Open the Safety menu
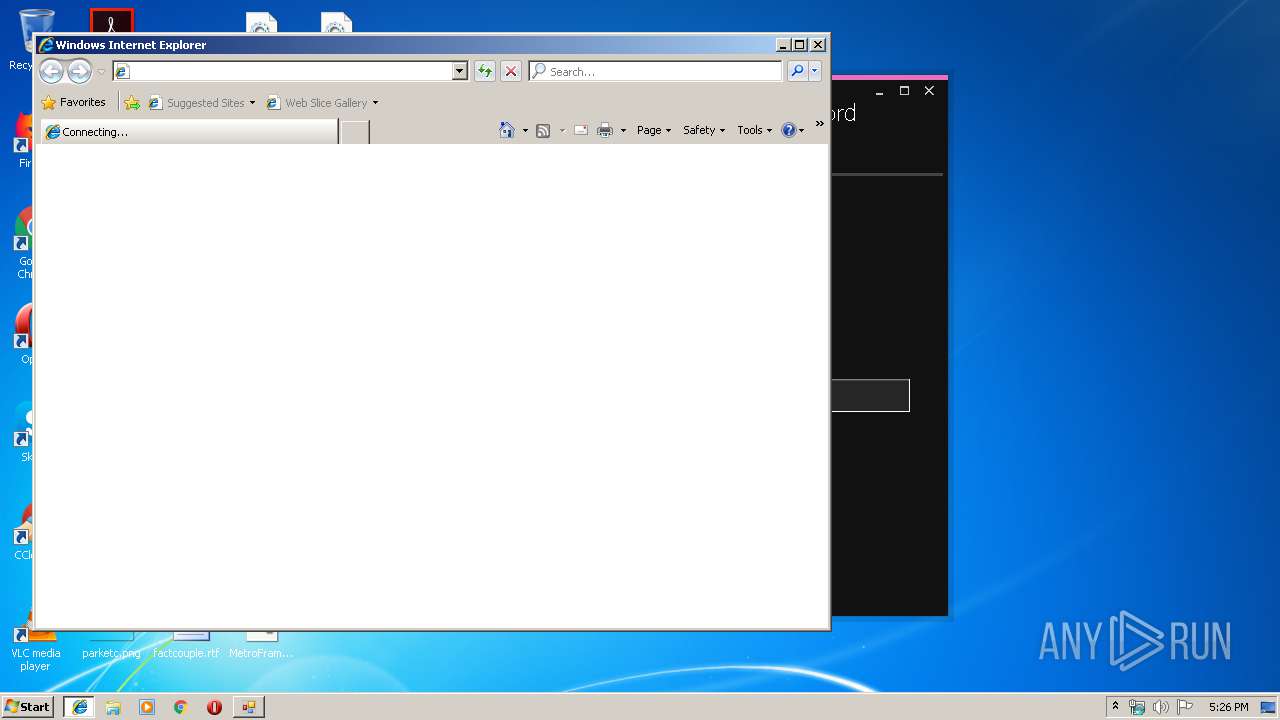The height and width of the screenshot is (720, 1280). pyautogui.click(x=704, y=130)
